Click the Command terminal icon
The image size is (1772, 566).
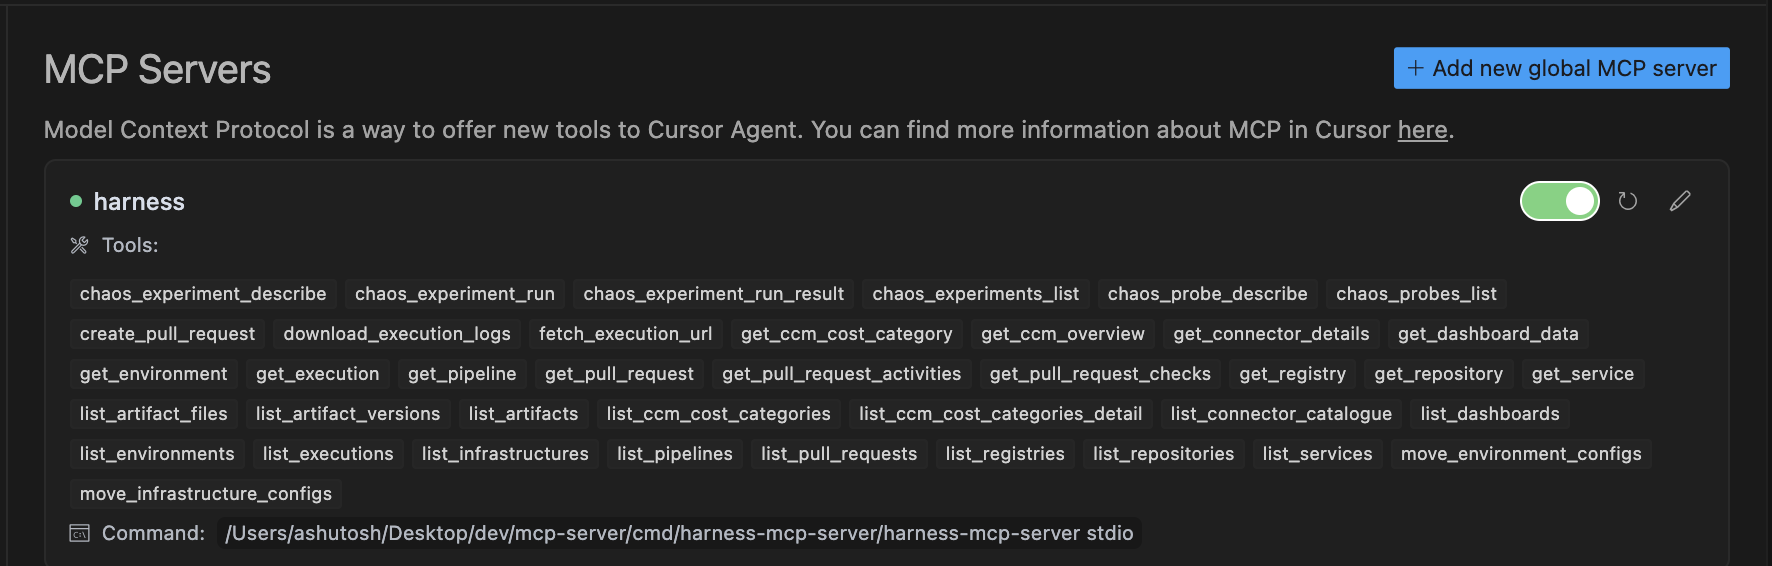click(x=79, y=533)
